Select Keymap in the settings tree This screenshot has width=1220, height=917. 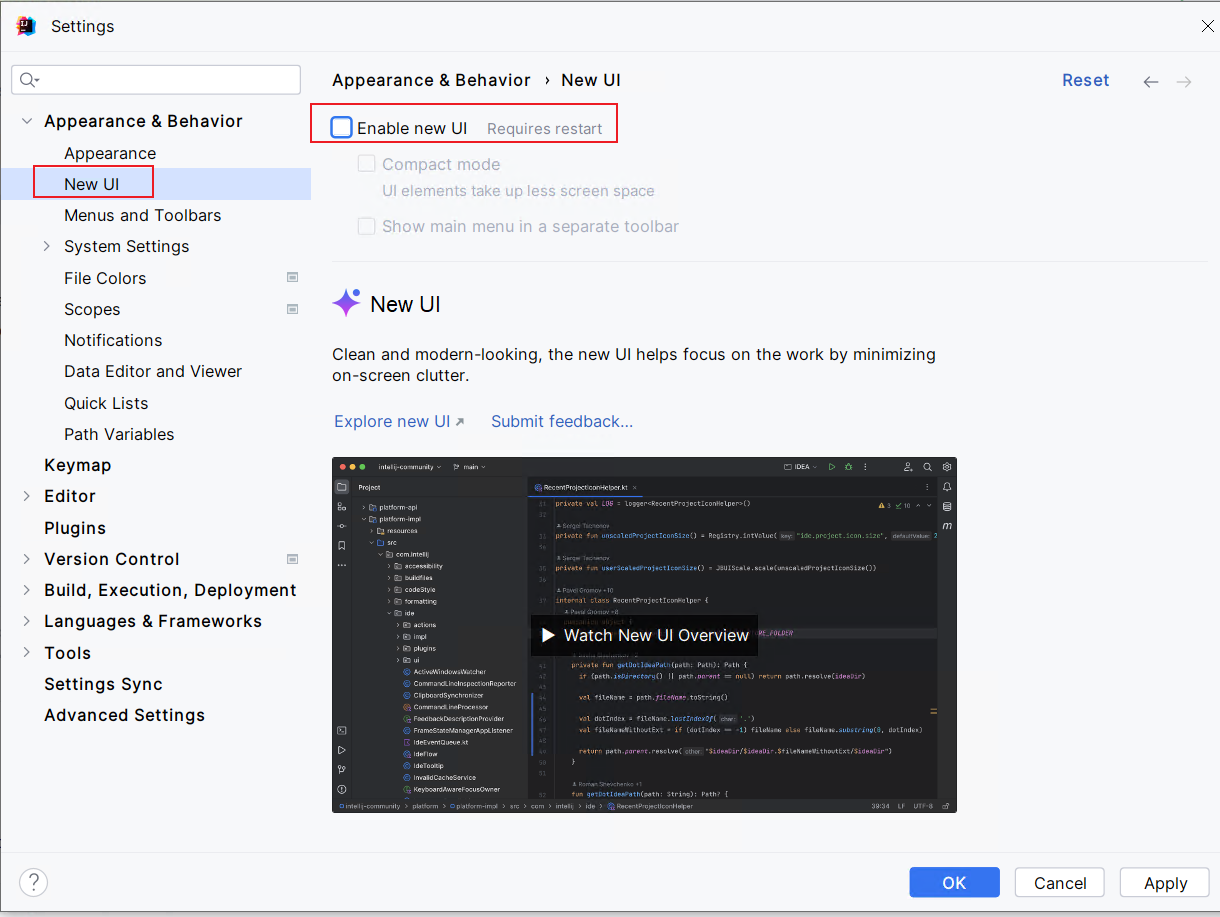tap(77, 465)
